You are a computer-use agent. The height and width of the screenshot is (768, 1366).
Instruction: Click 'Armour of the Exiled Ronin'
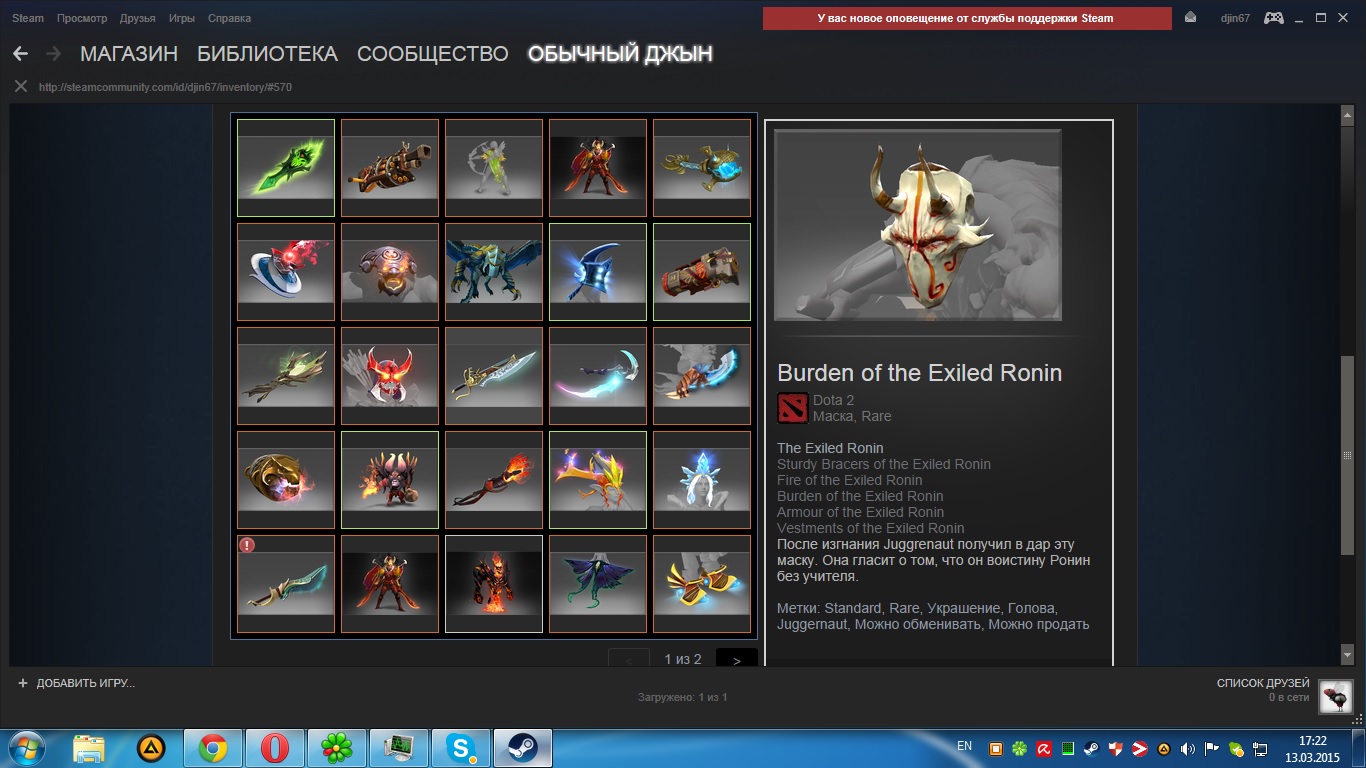(x=860, y=512)
